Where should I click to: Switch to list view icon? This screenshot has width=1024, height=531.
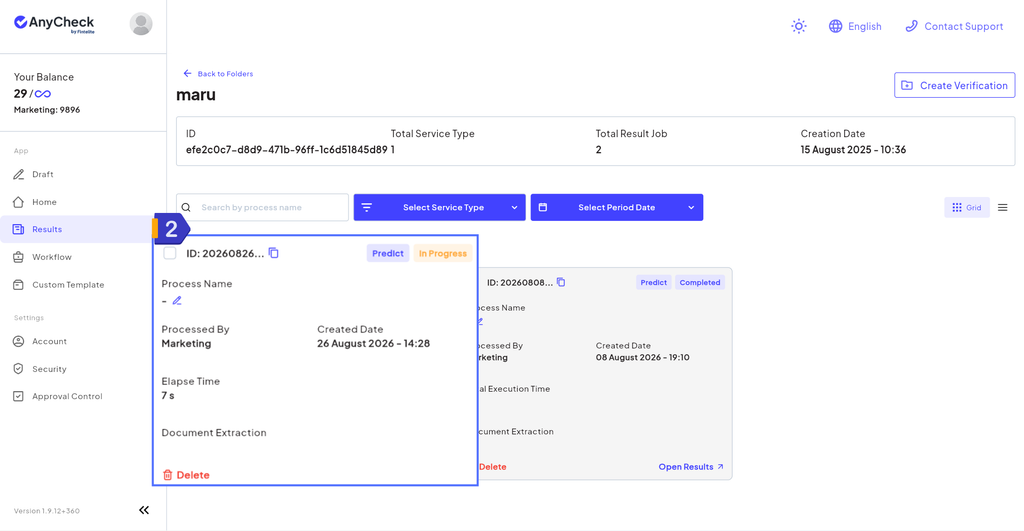click(1002, 208)
